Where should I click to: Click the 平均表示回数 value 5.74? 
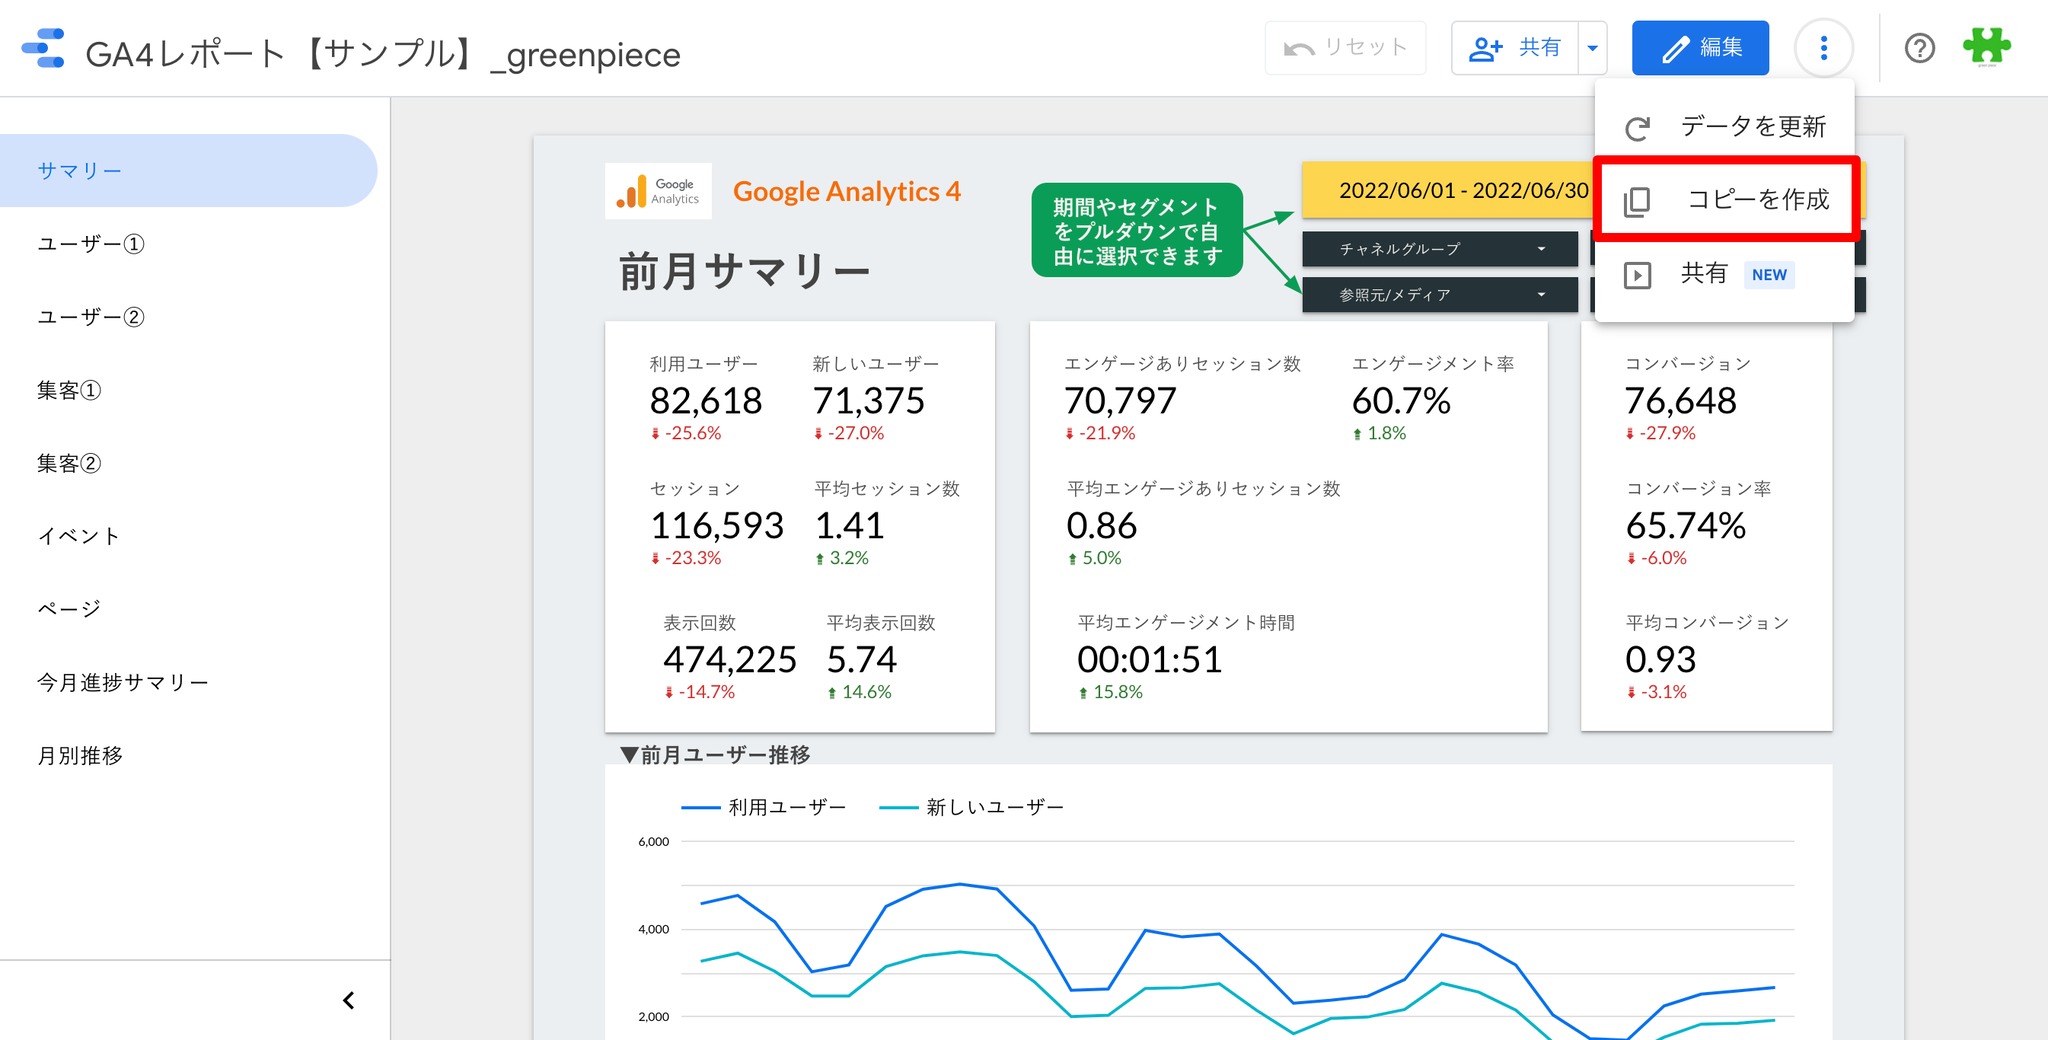tap(862, 660)
